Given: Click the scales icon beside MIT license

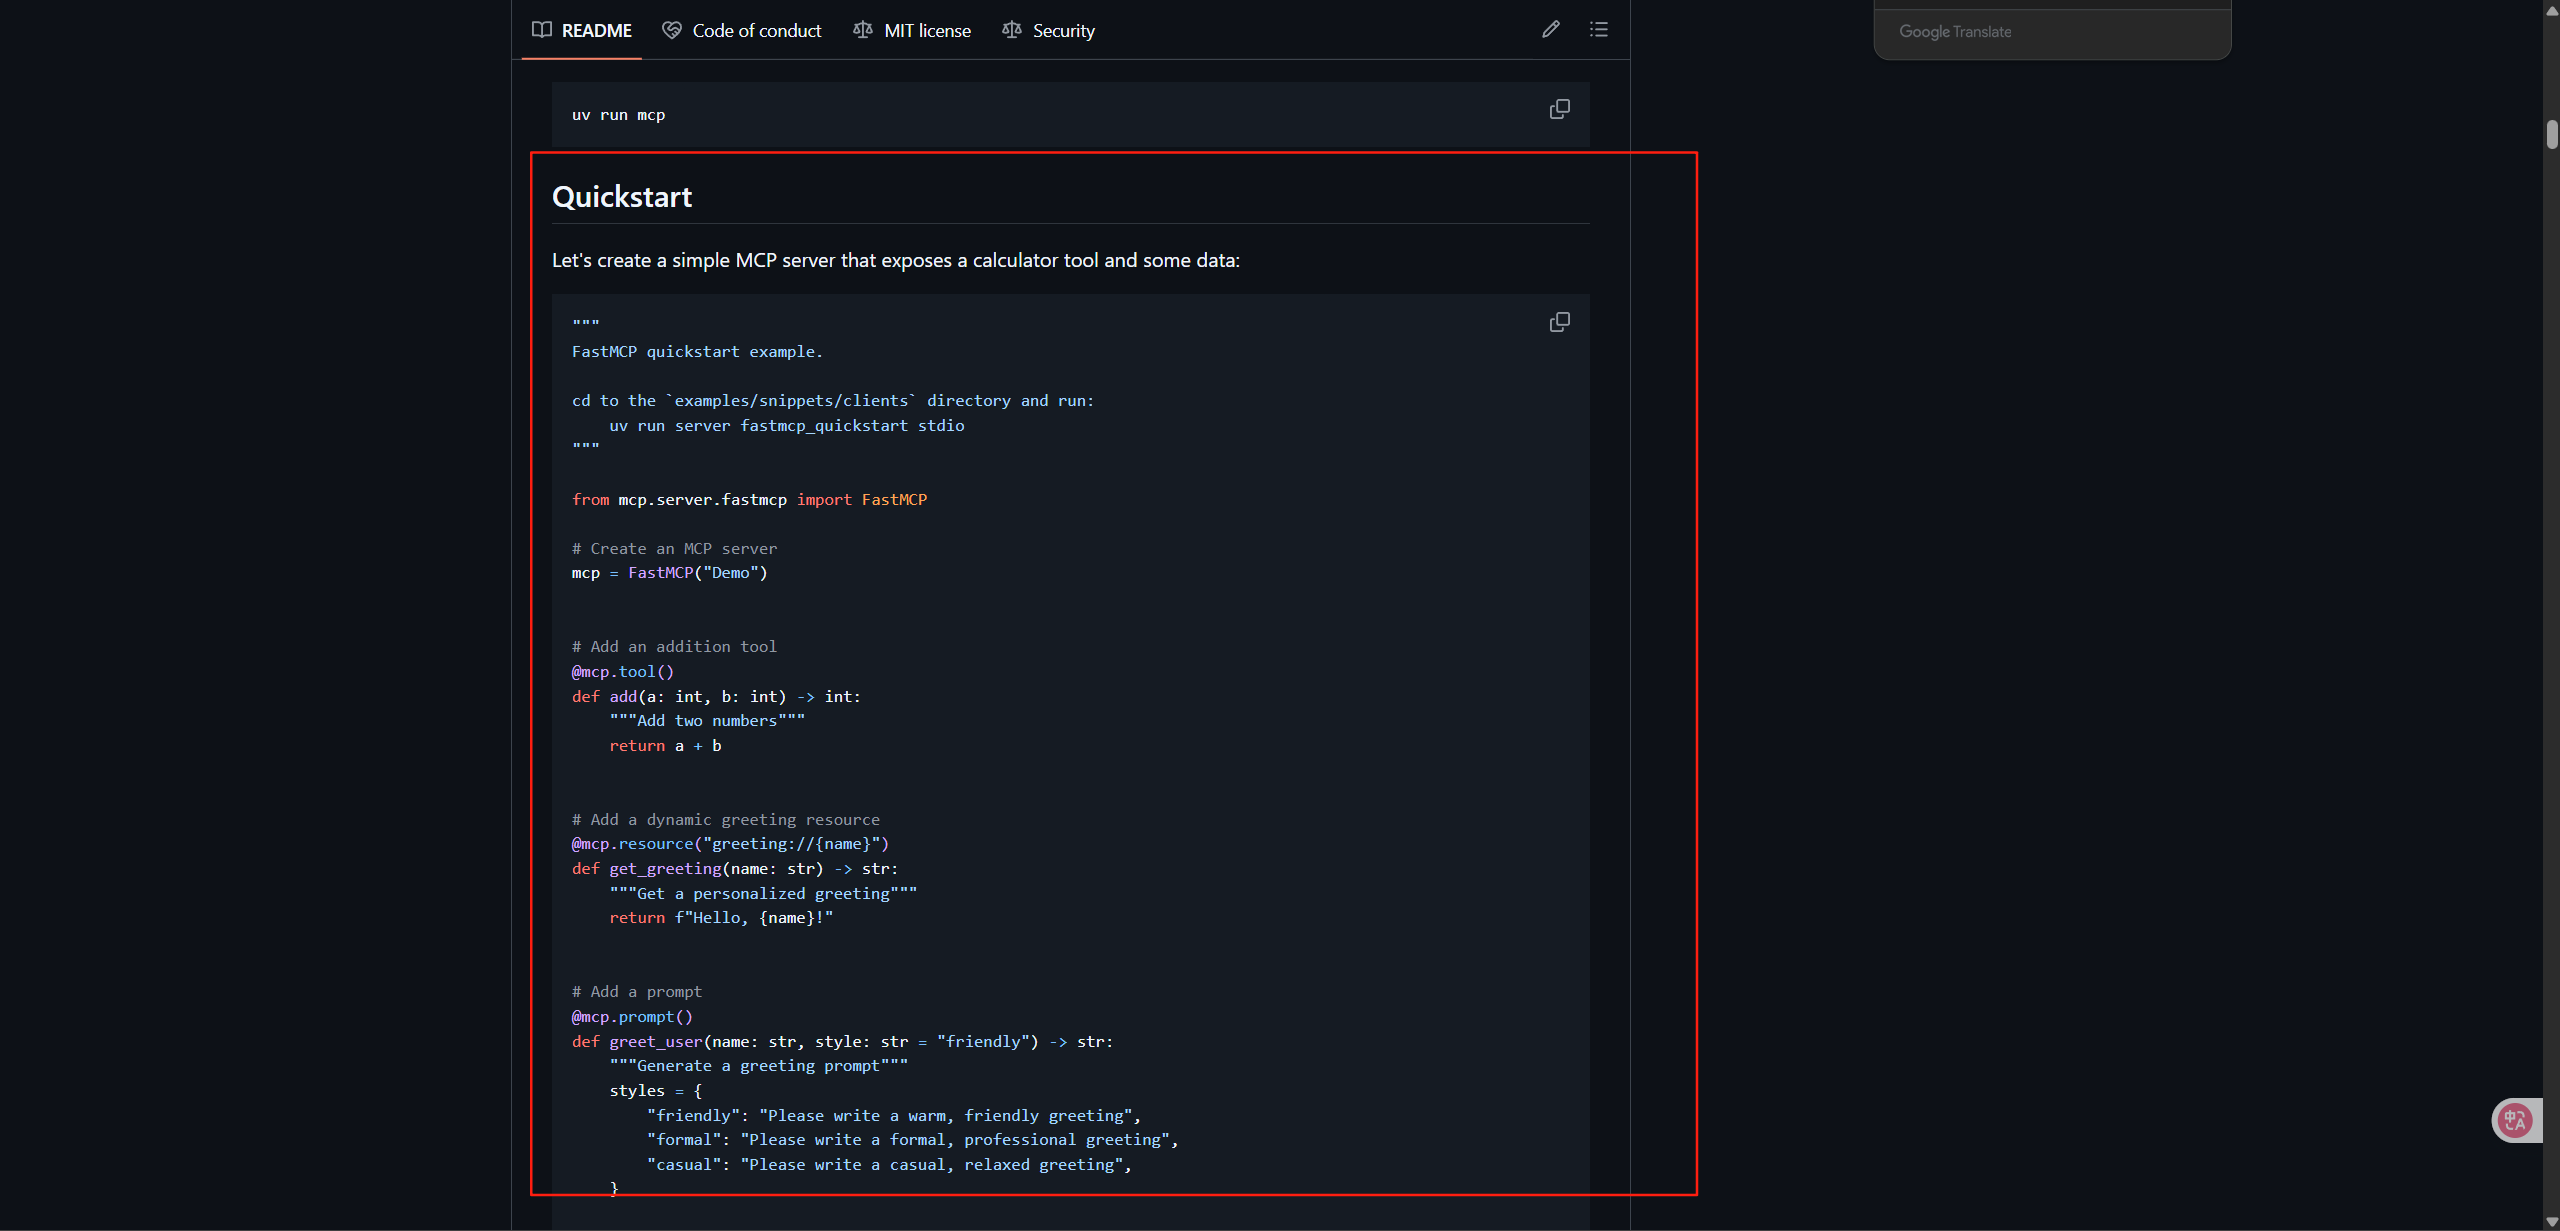Looking at the screenshot, I should coord(863,30).
